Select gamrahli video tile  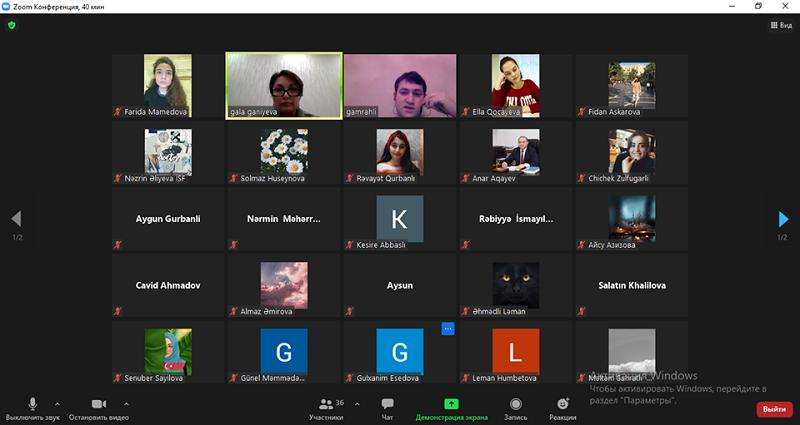(401, 86)
